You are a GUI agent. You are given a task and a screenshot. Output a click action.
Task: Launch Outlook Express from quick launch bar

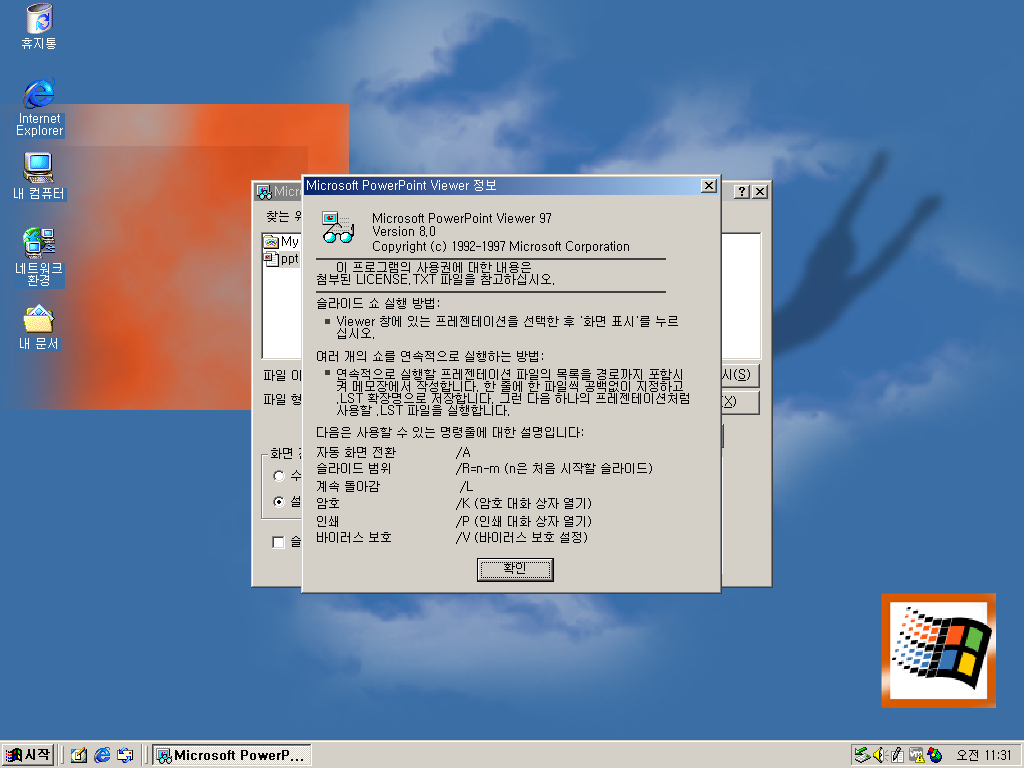[125, 755]
